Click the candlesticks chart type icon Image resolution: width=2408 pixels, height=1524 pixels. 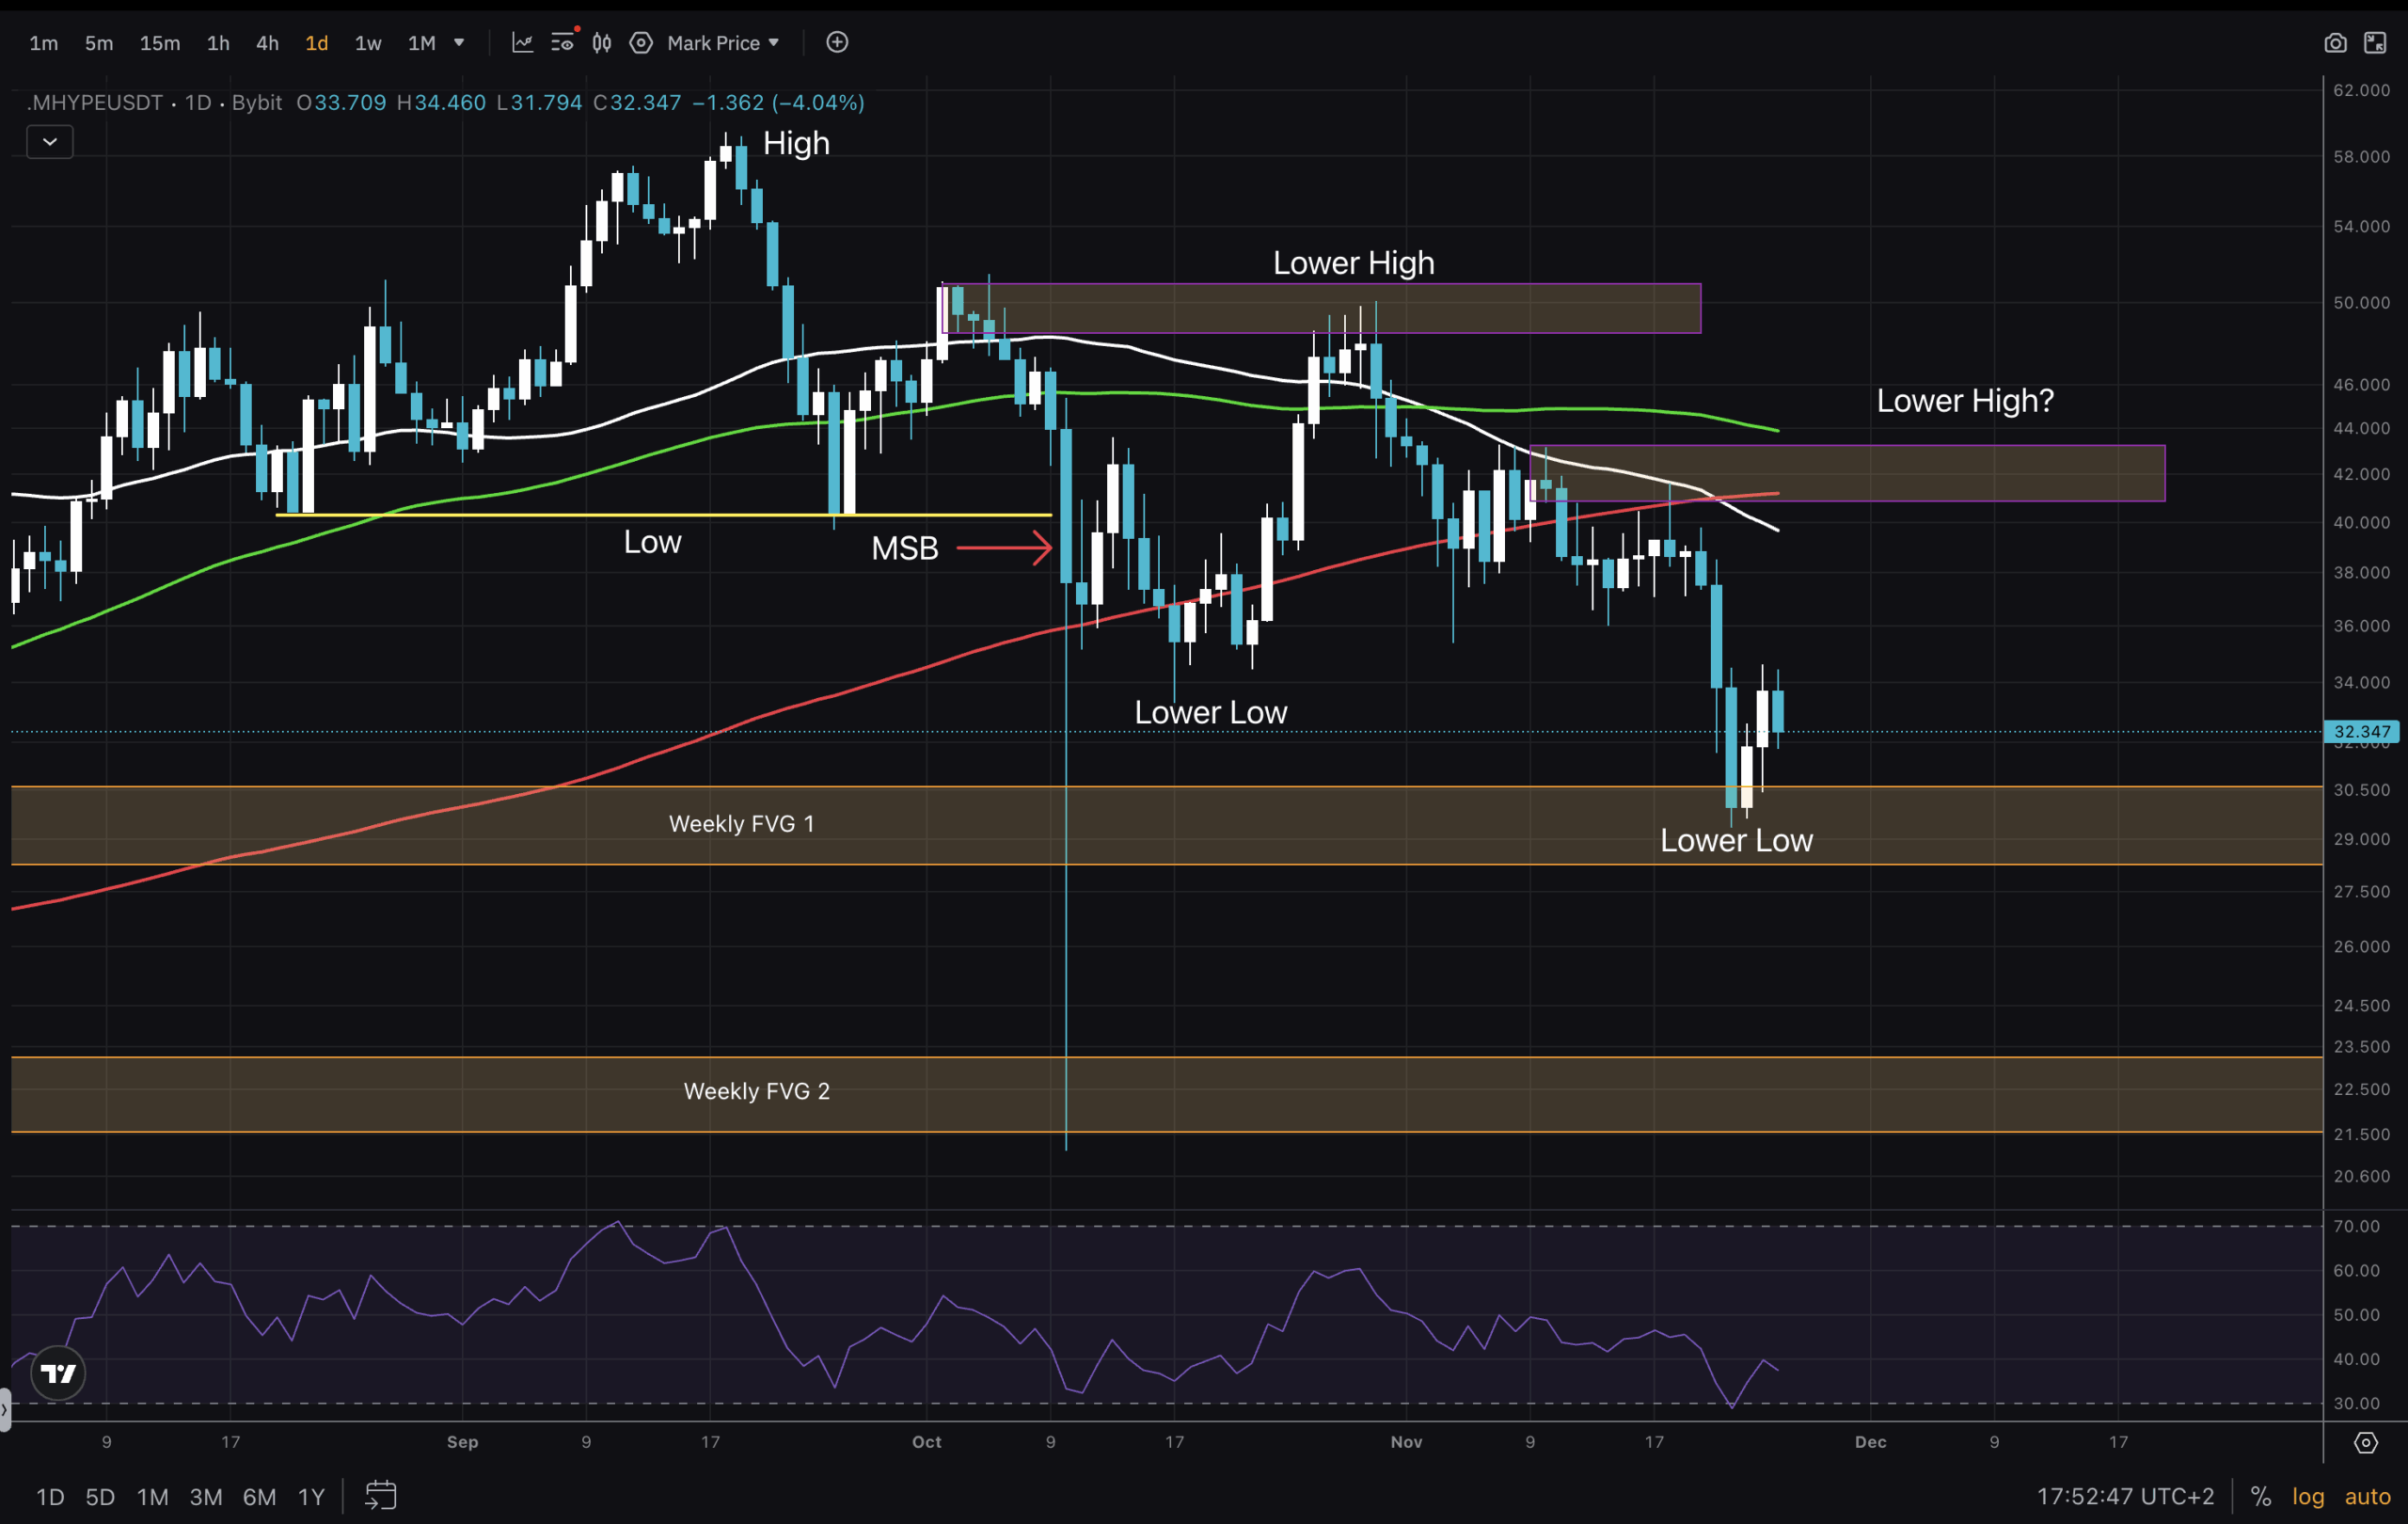pos(601,42)
